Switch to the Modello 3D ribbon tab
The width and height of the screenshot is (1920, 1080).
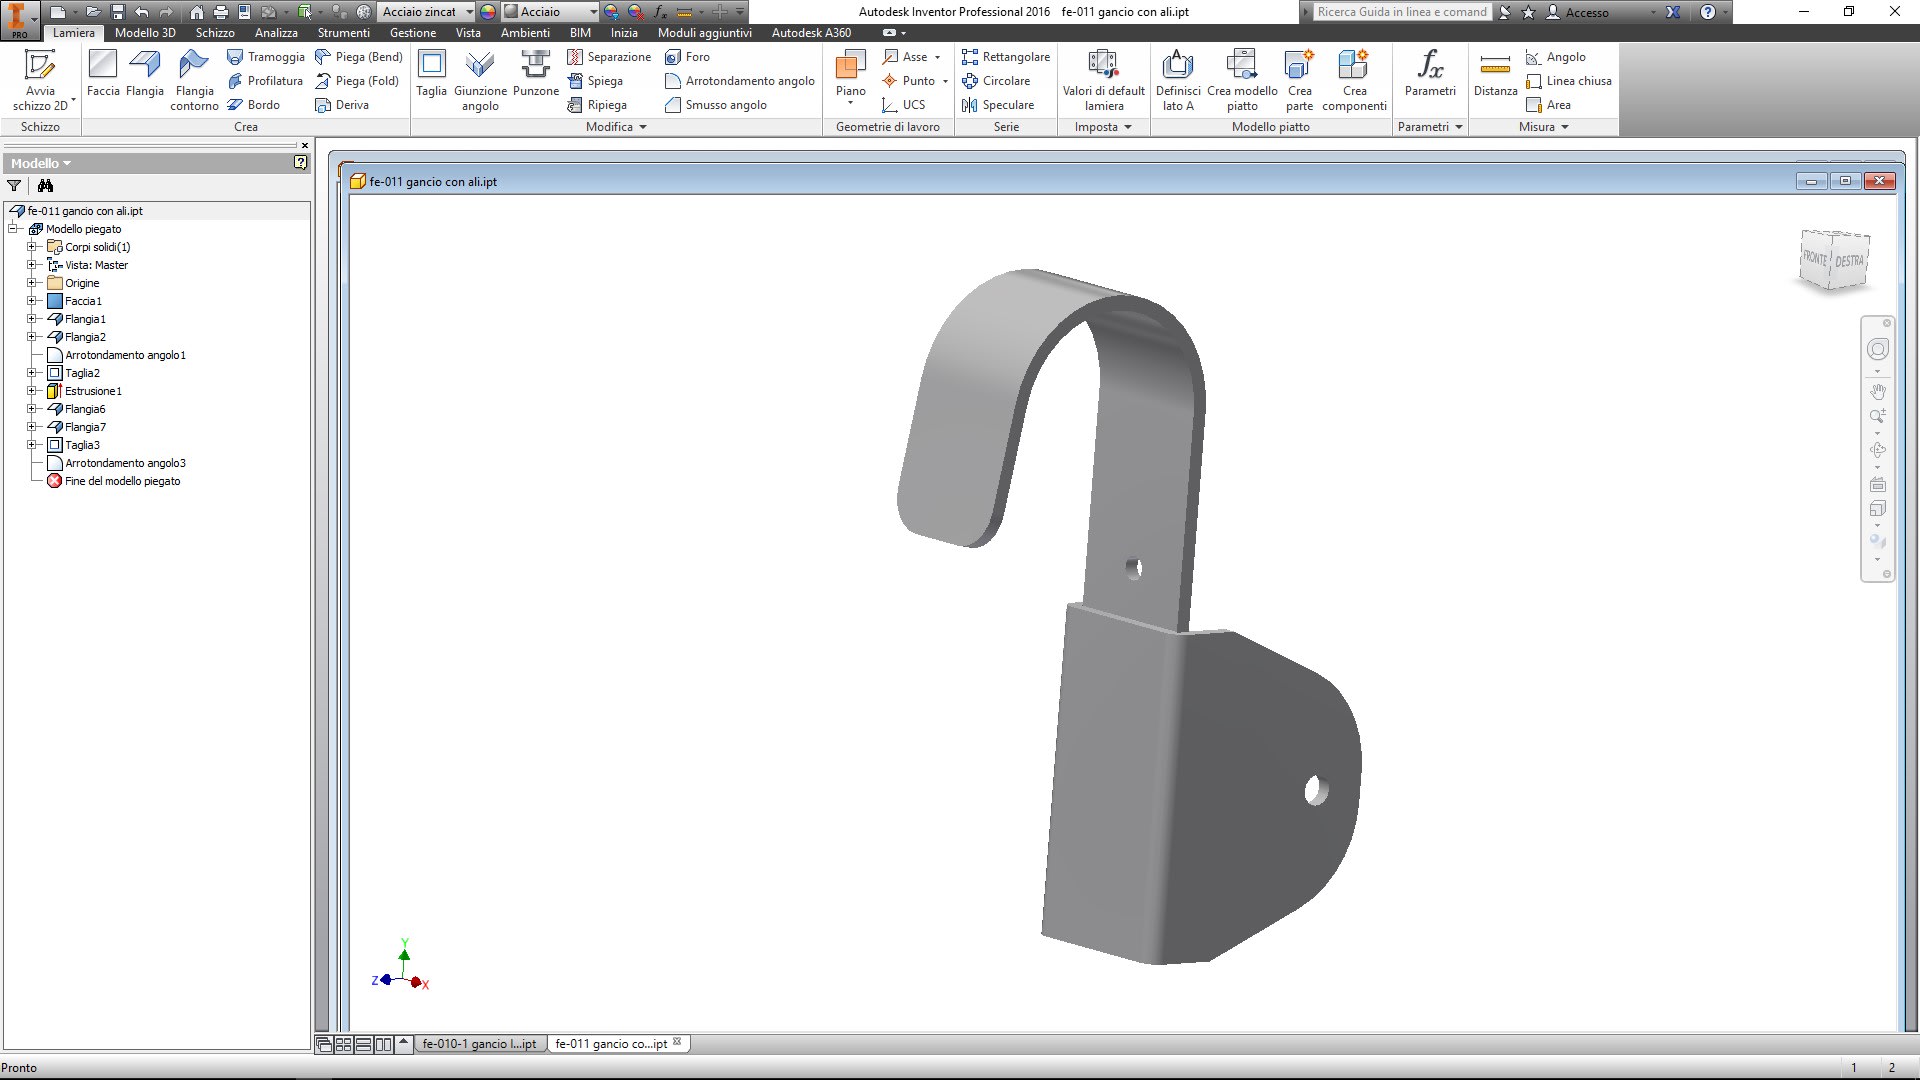[x=146, y=32]
